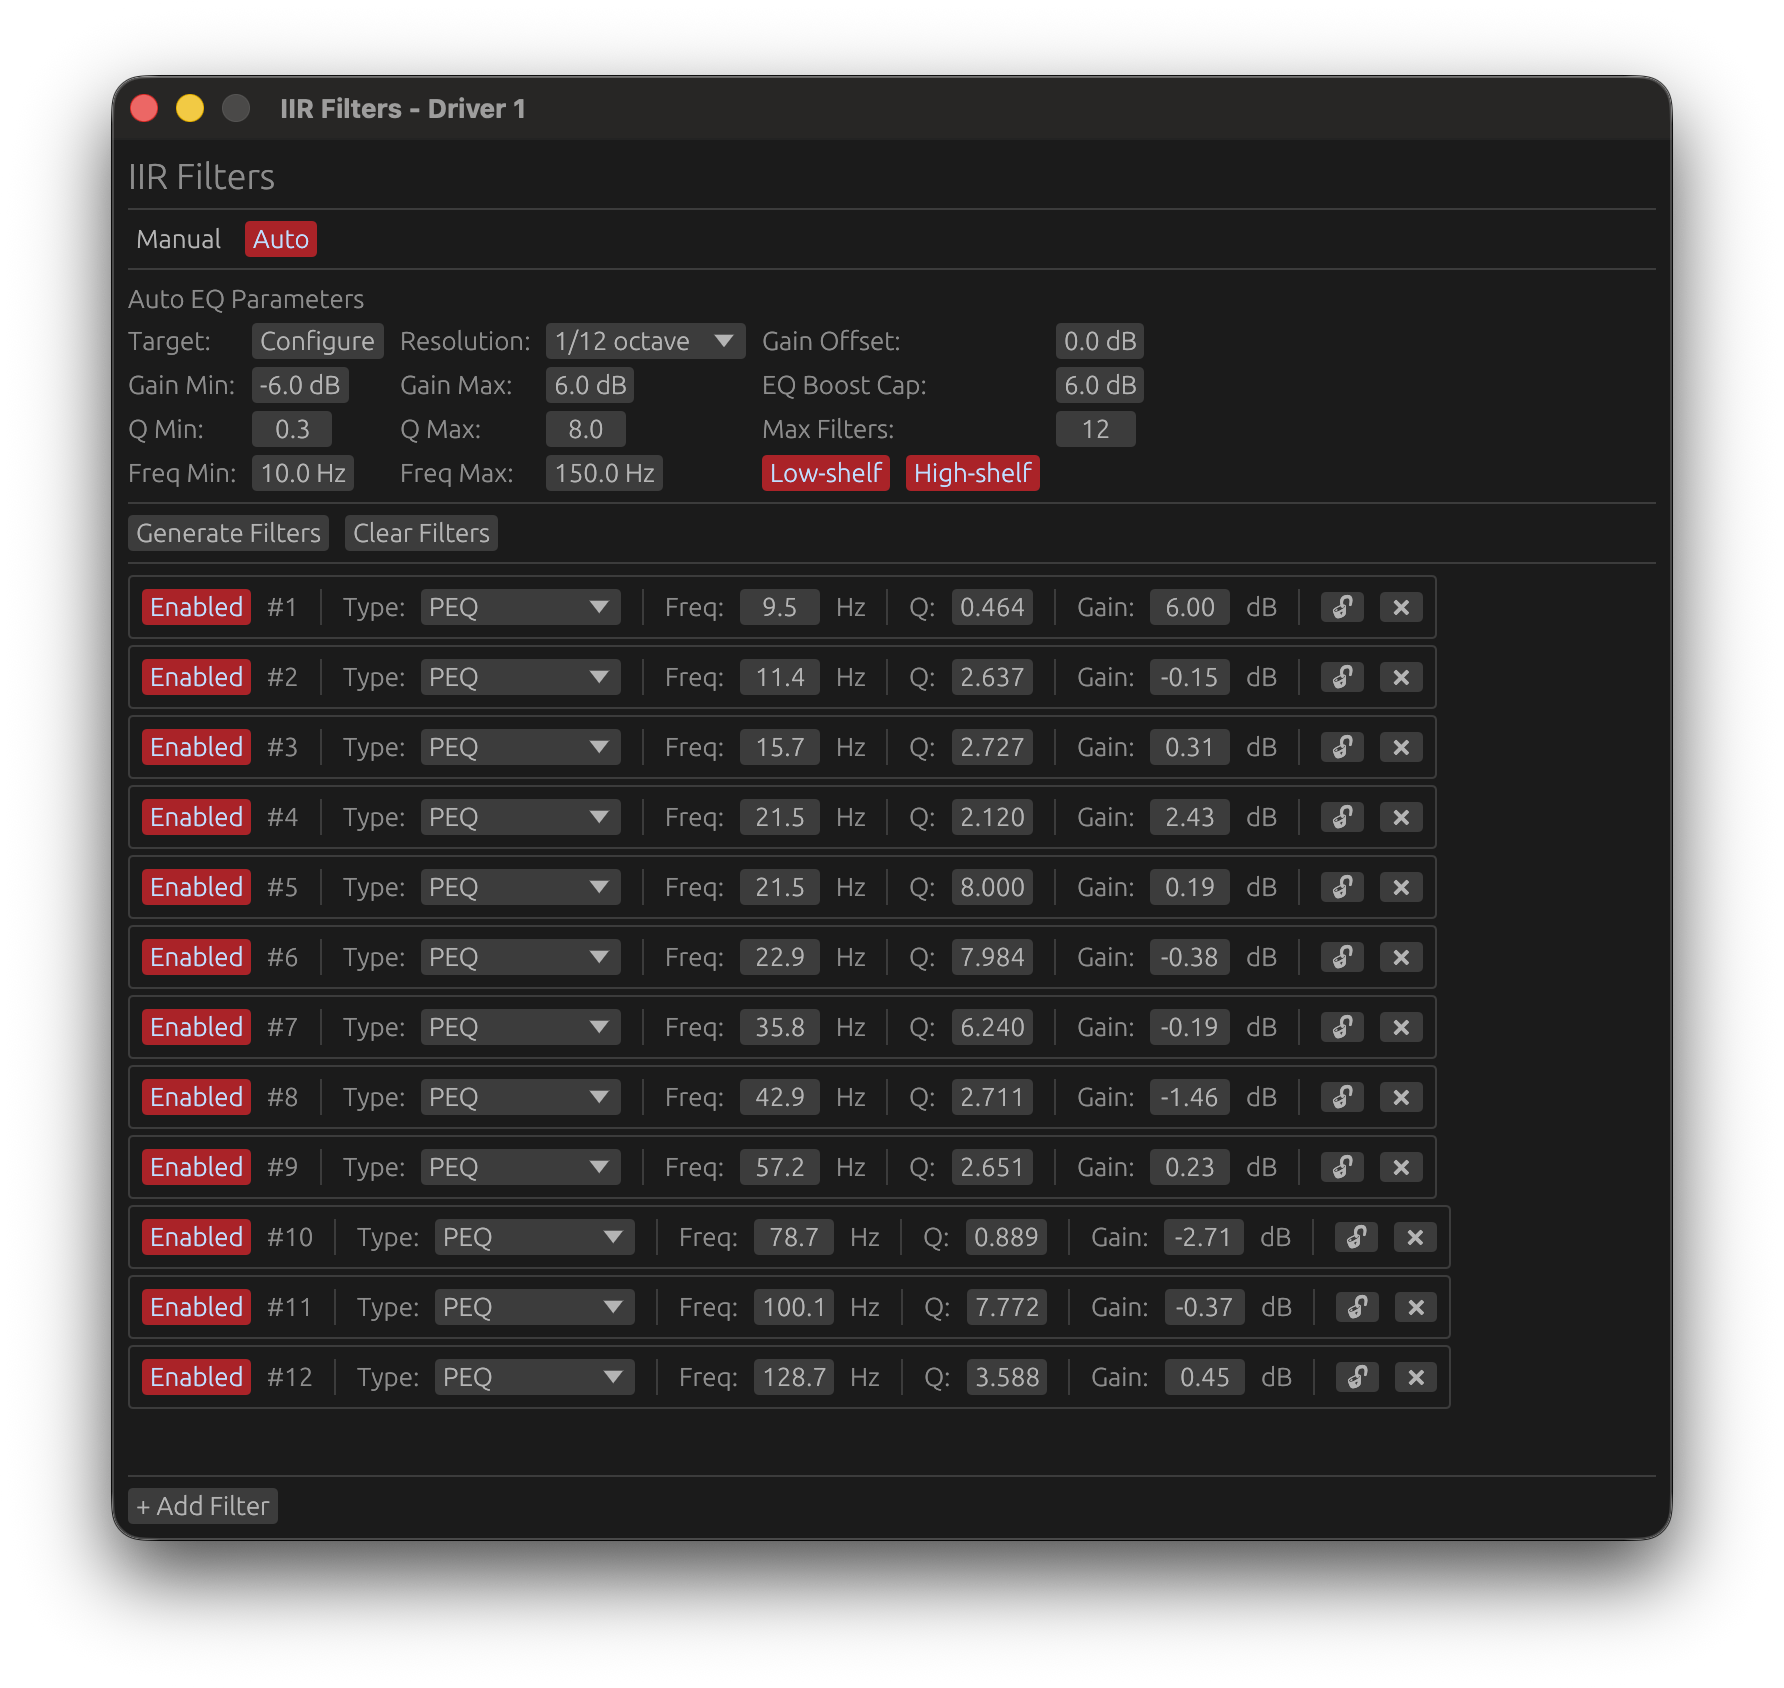Click the Generate Filters button
Screen dimensions: 1784x1688
(x=228, y=533)
